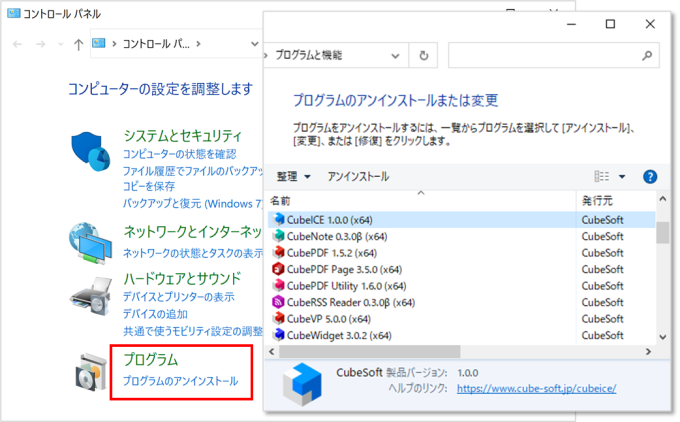
Task: Sort list by 名前 column header
Action: (x=280, y=201)
